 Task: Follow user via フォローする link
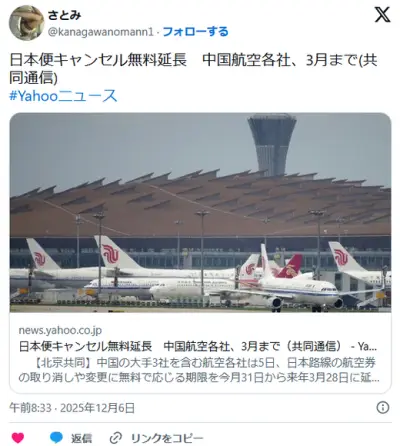[x=196, y=32]
